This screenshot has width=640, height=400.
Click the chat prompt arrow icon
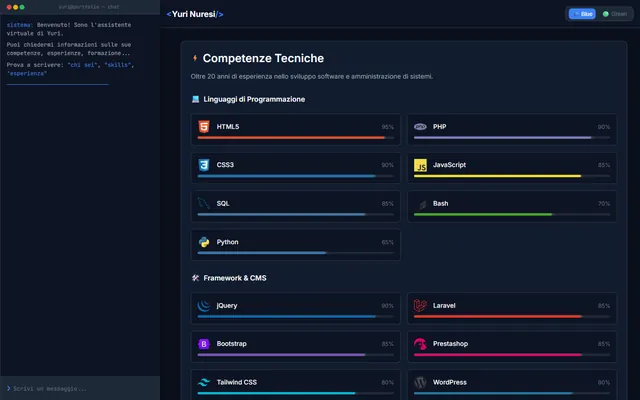point(9,388)
